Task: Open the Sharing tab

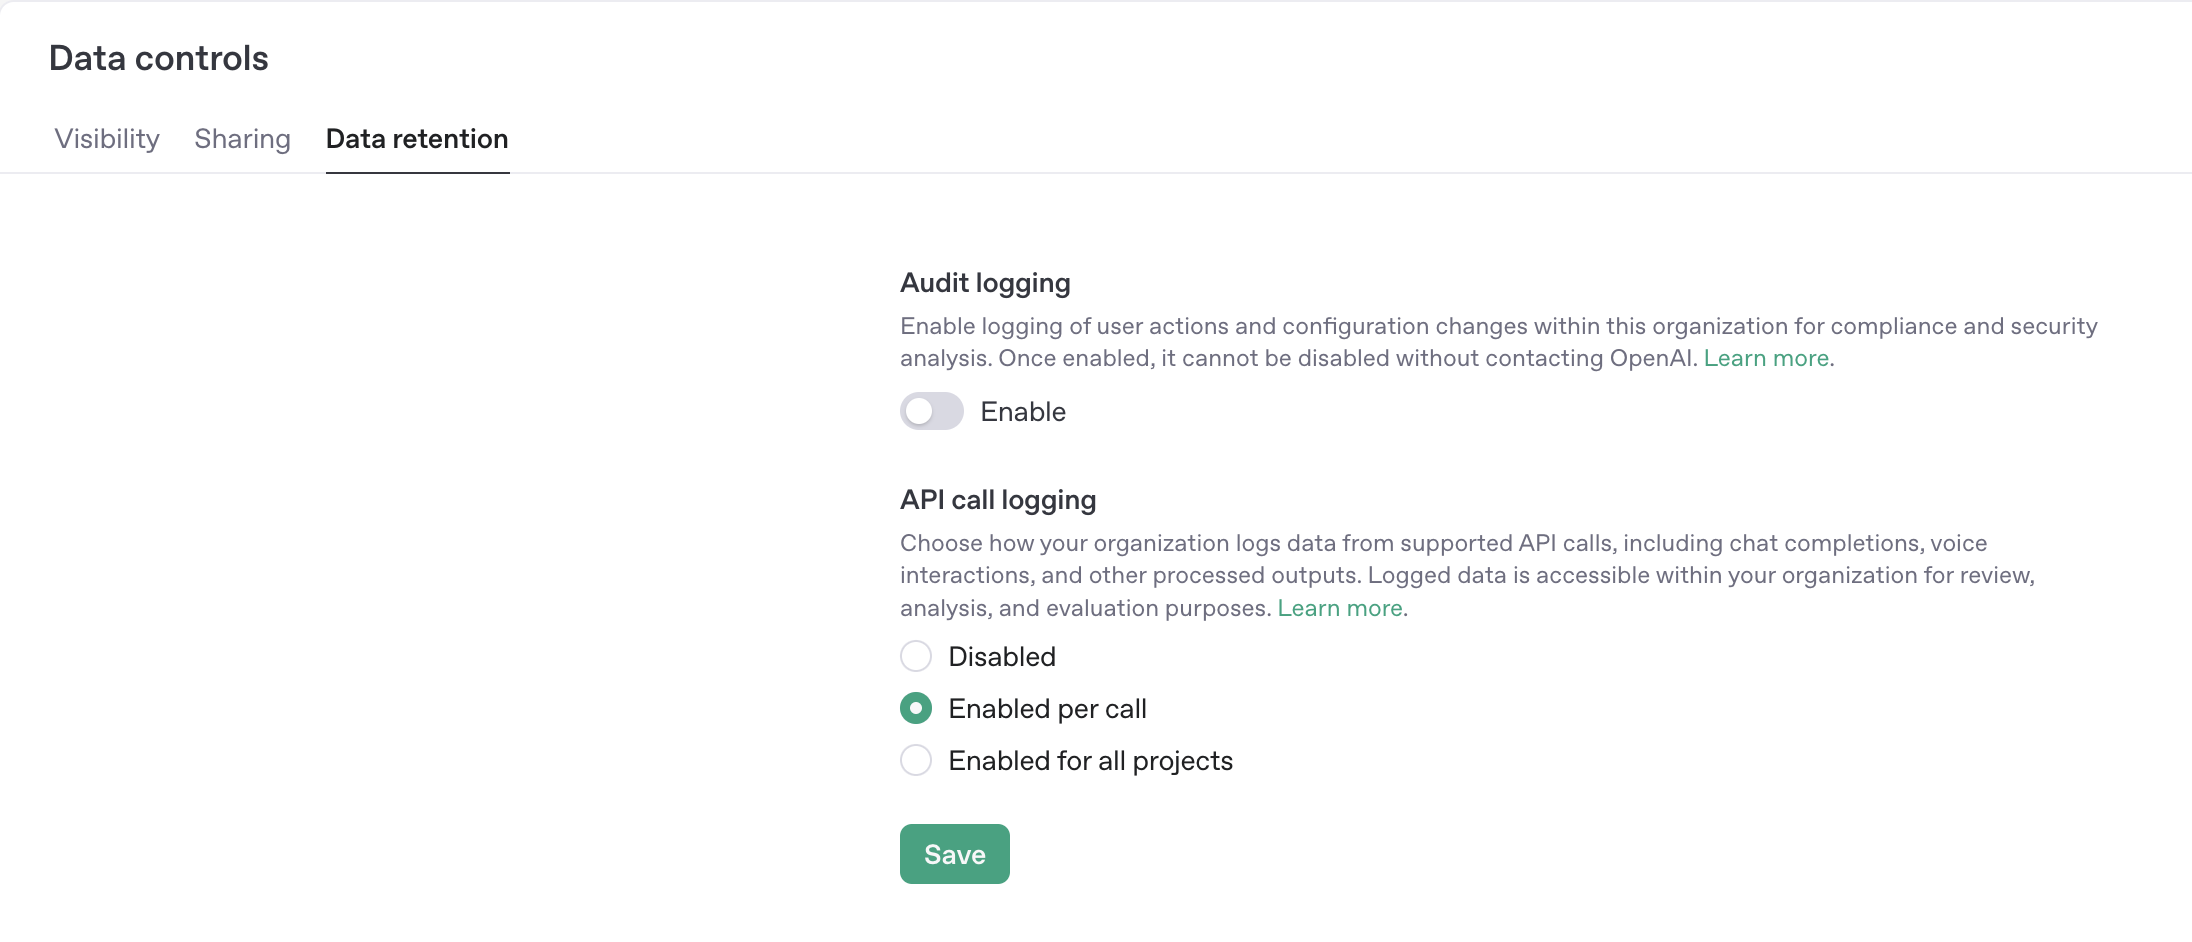Action: click(242, 139)
